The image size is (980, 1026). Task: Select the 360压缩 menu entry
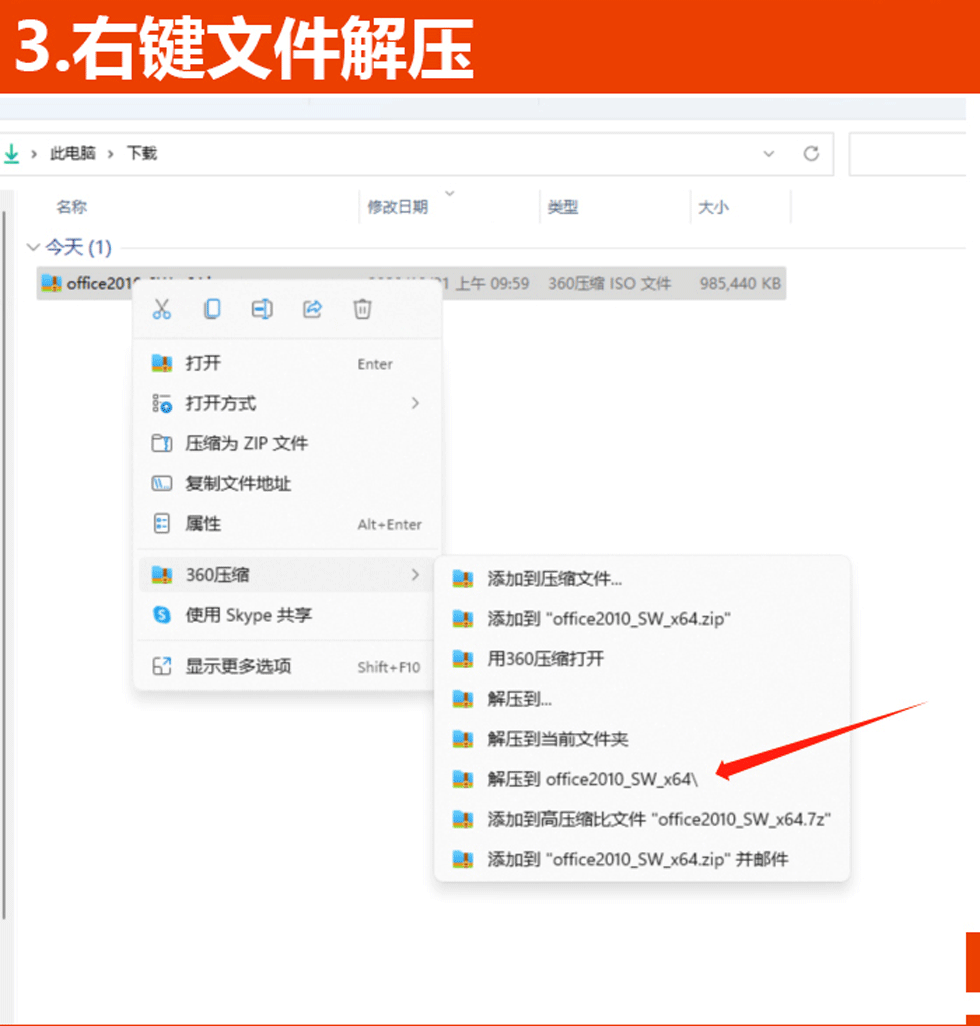[x=288, y=575]
